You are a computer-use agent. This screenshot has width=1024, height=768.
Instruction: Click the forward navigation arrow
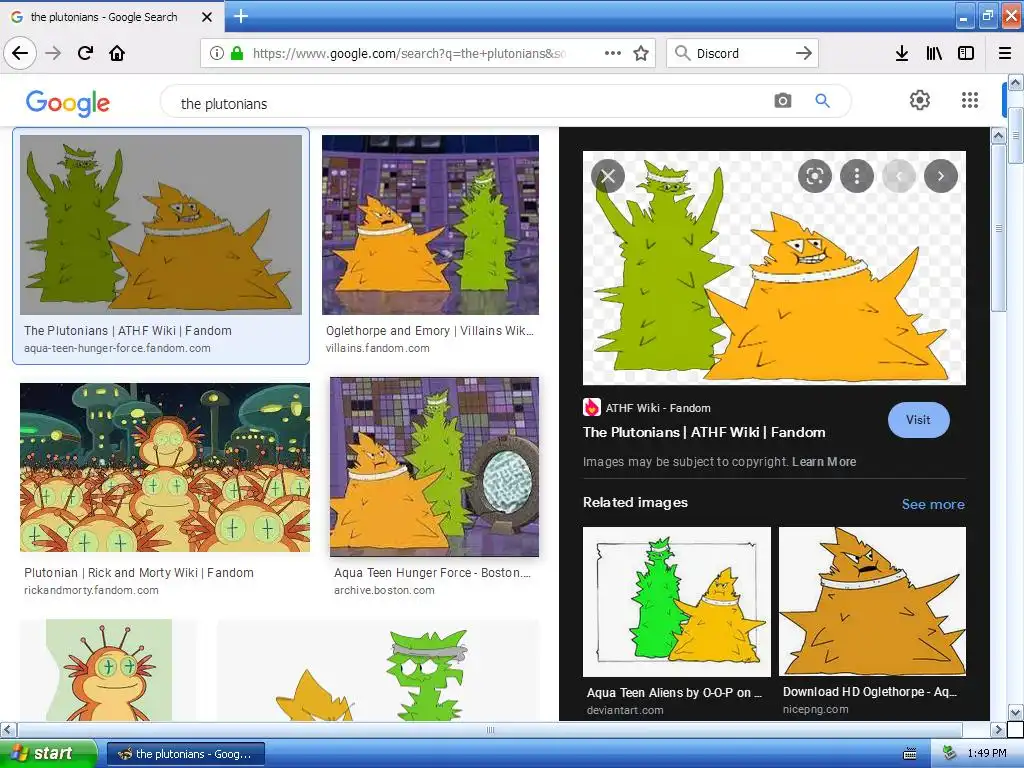pos(53,53)
